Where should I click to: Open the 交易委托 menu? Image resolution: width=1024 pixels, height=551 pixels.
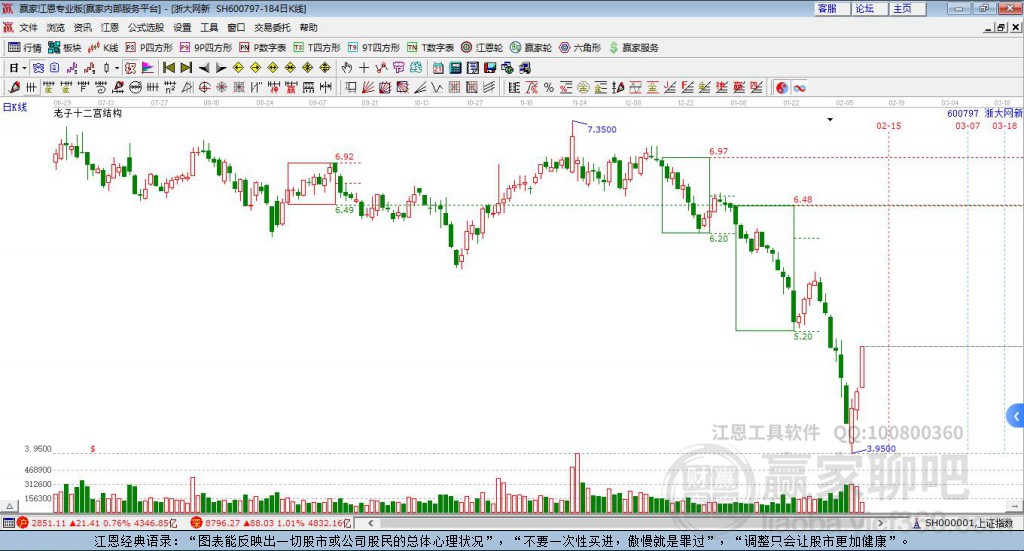click(272, 27)
